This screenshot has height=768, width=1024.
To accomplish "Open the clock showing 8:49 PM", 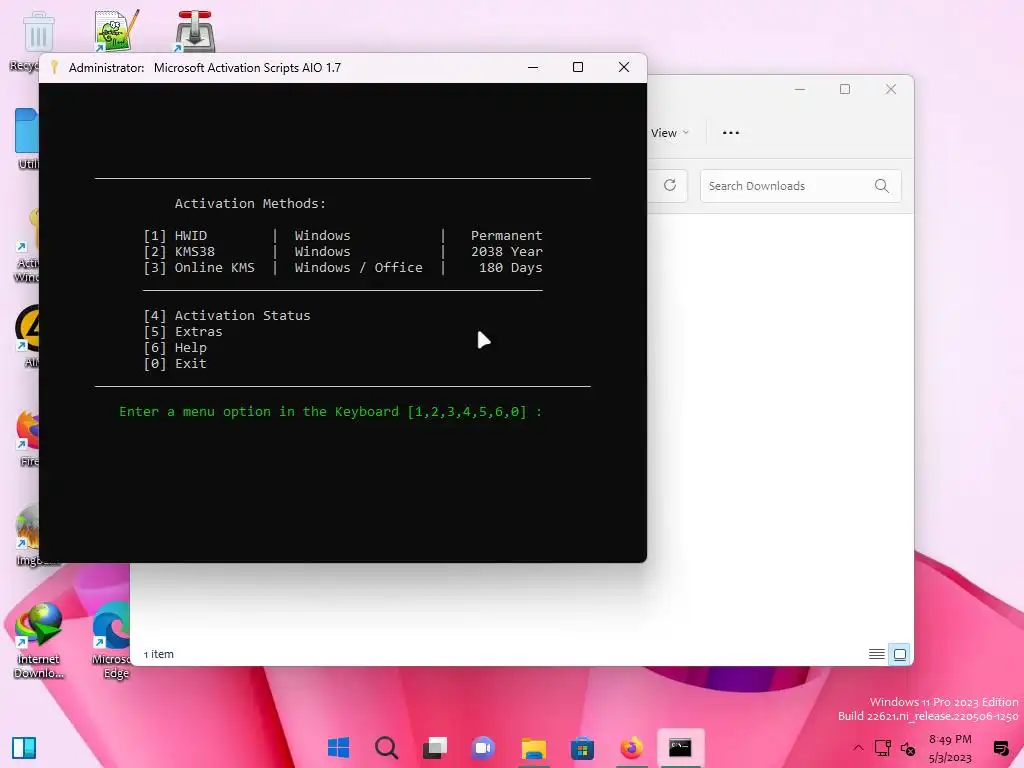I will coord(950,739).
